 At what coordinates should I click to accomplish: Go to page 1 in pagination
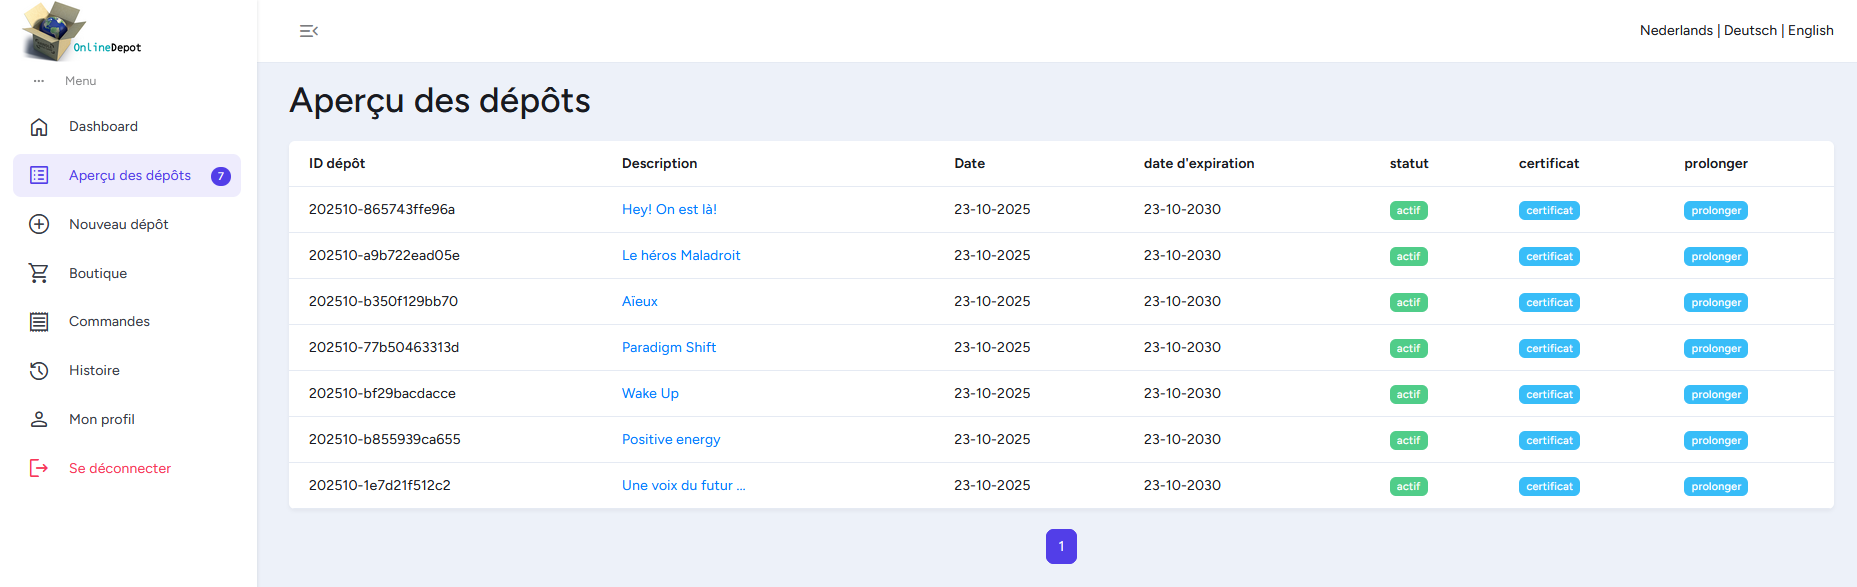(1061, 547)
